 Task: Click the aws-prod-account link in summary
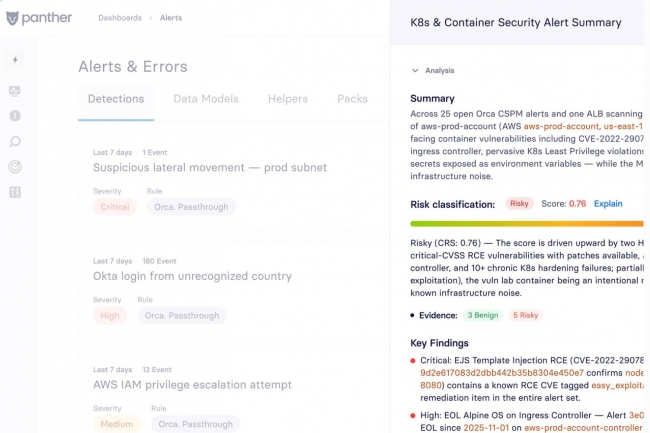[x=561, y=126]
